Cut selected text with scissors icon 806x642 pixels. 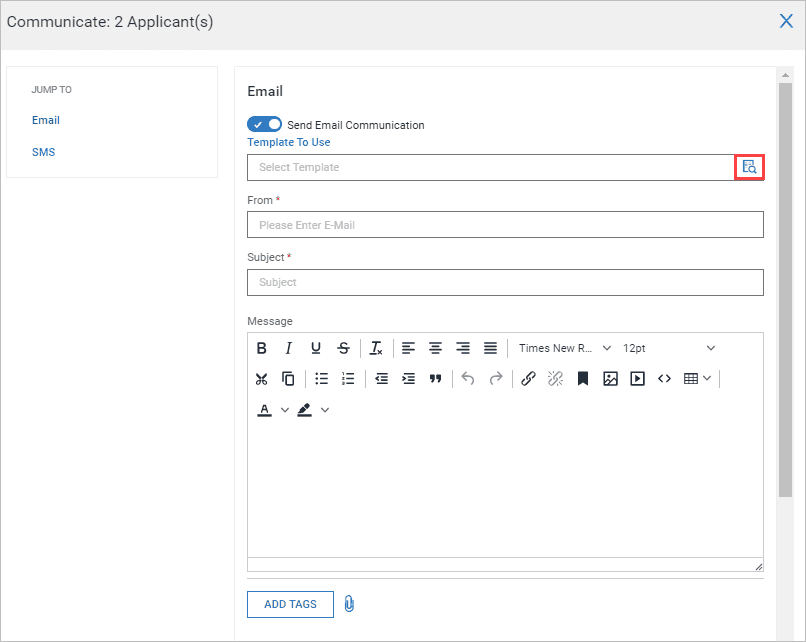coord(261,379)
